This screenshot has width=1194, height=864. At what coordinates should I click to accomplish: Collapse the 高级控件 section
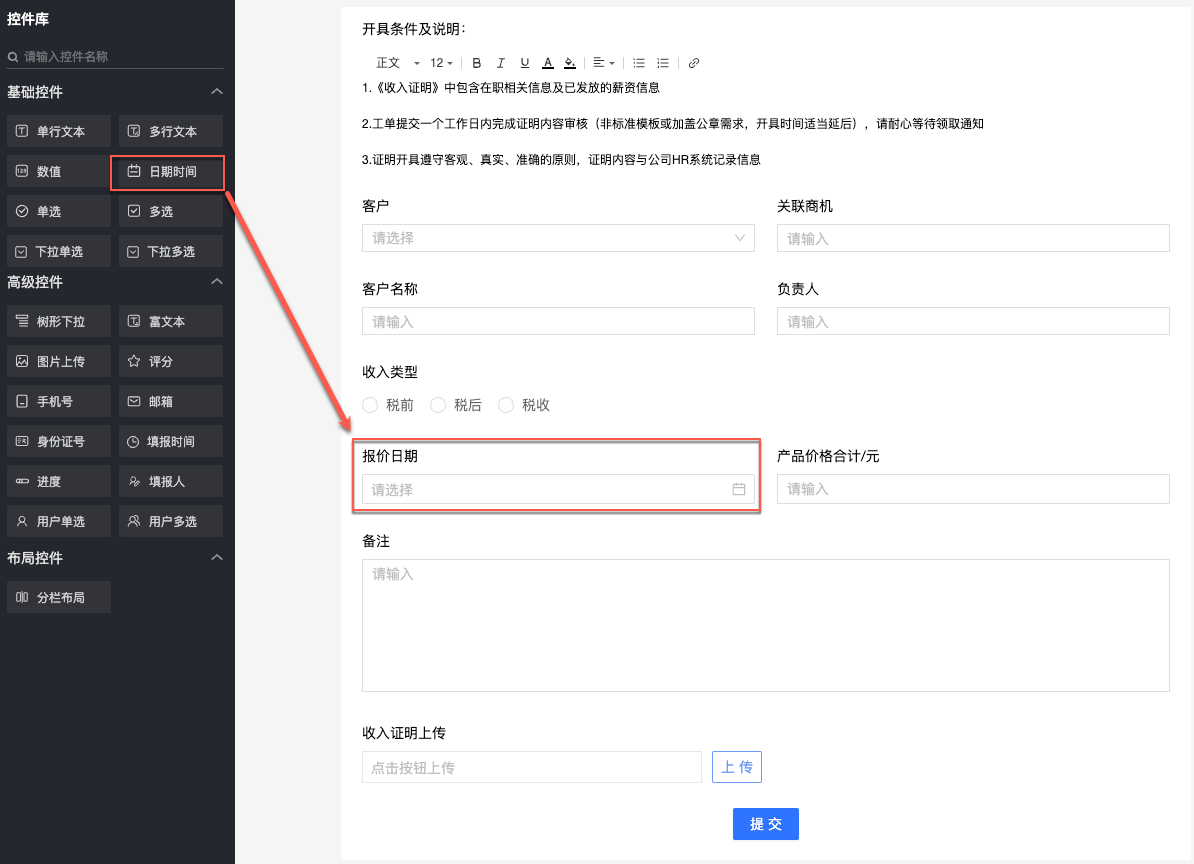coord(217,282)
